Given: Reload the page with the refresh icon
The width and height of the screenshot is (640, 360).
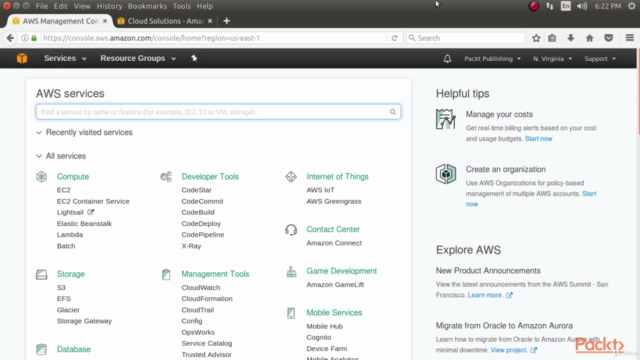Looking at the screenshot, I should 394,38.
